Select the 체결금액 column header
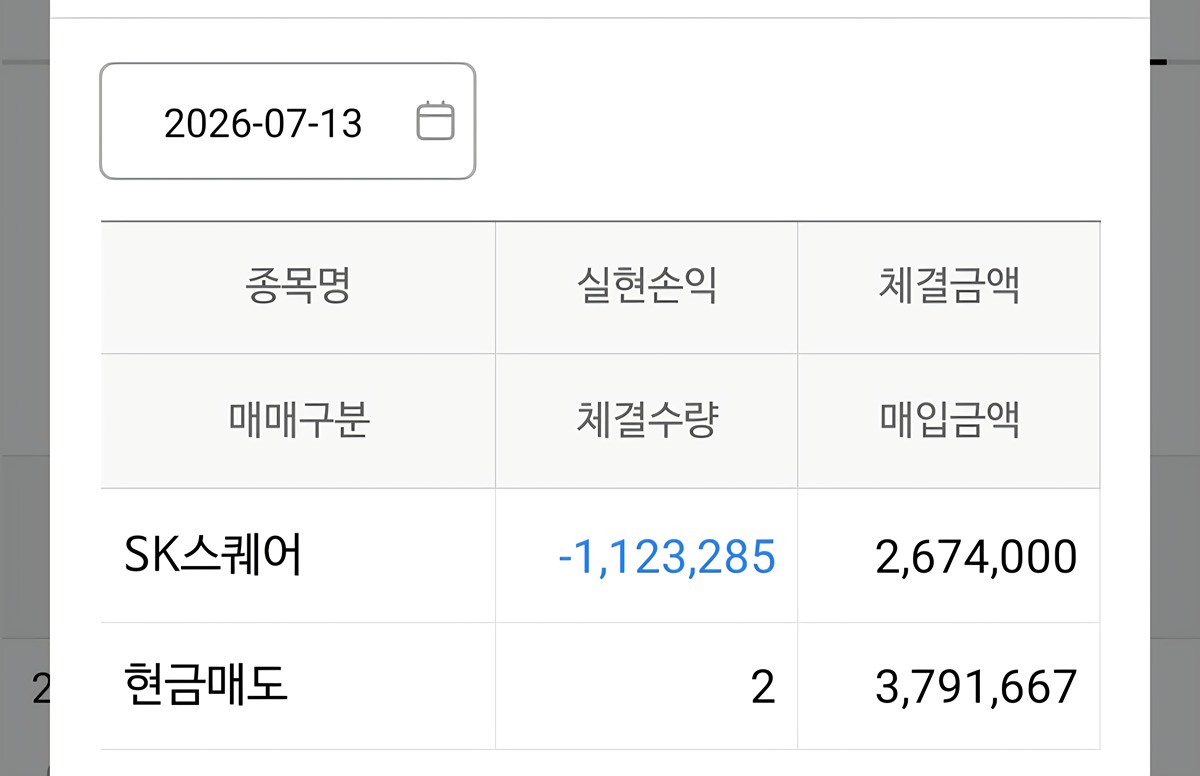 (x=949, y=287)
